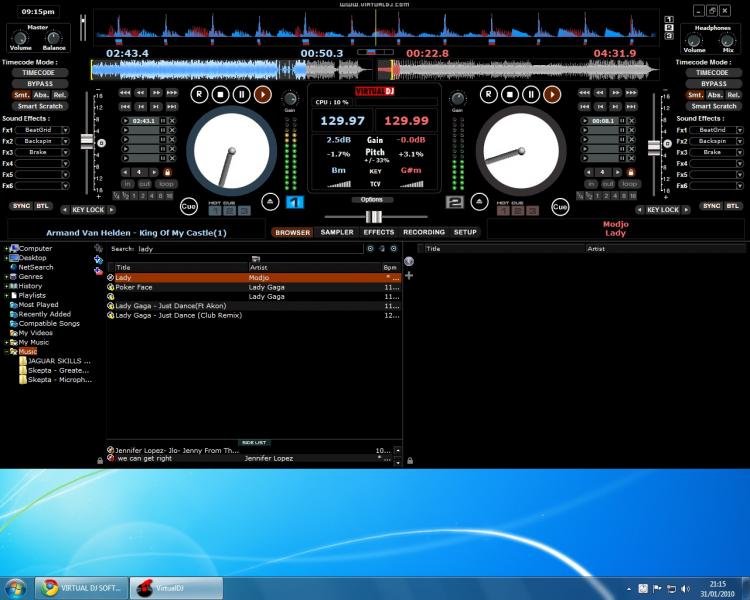Click the search field containing lady
750x600 pixels.
click(249, 249)
